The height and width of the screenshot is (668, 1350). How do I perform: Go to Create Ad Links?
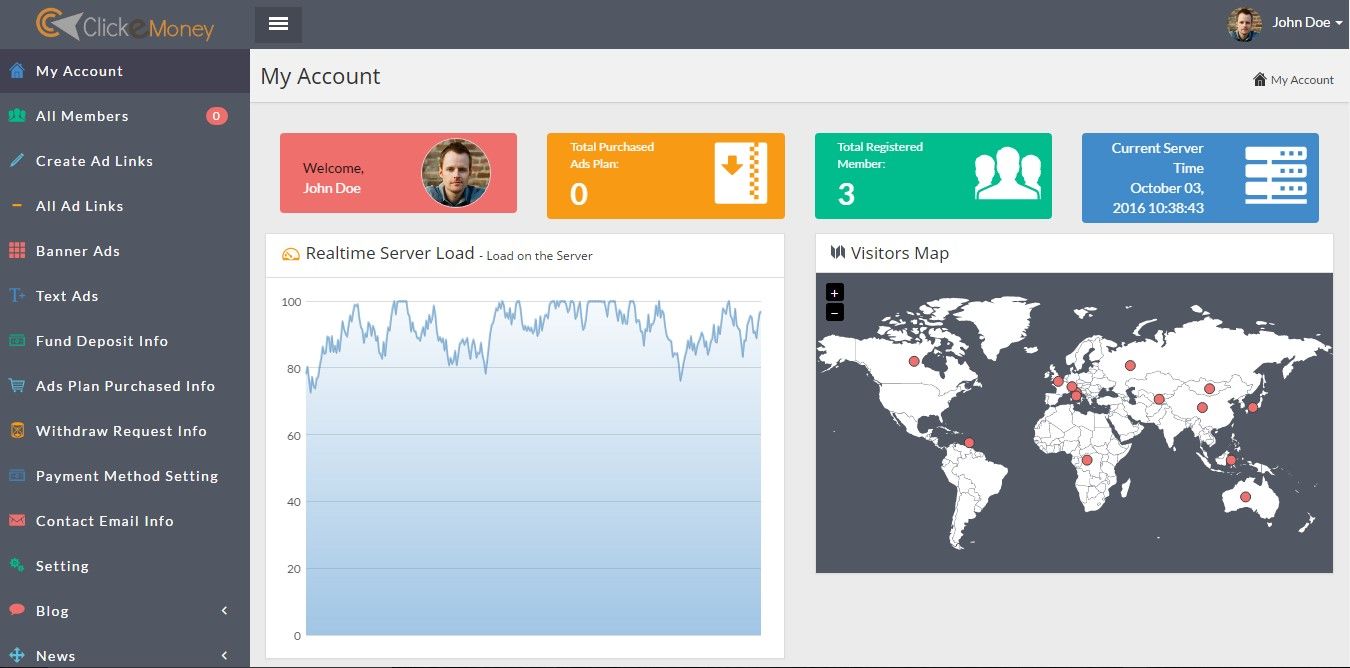coord(125,161)
